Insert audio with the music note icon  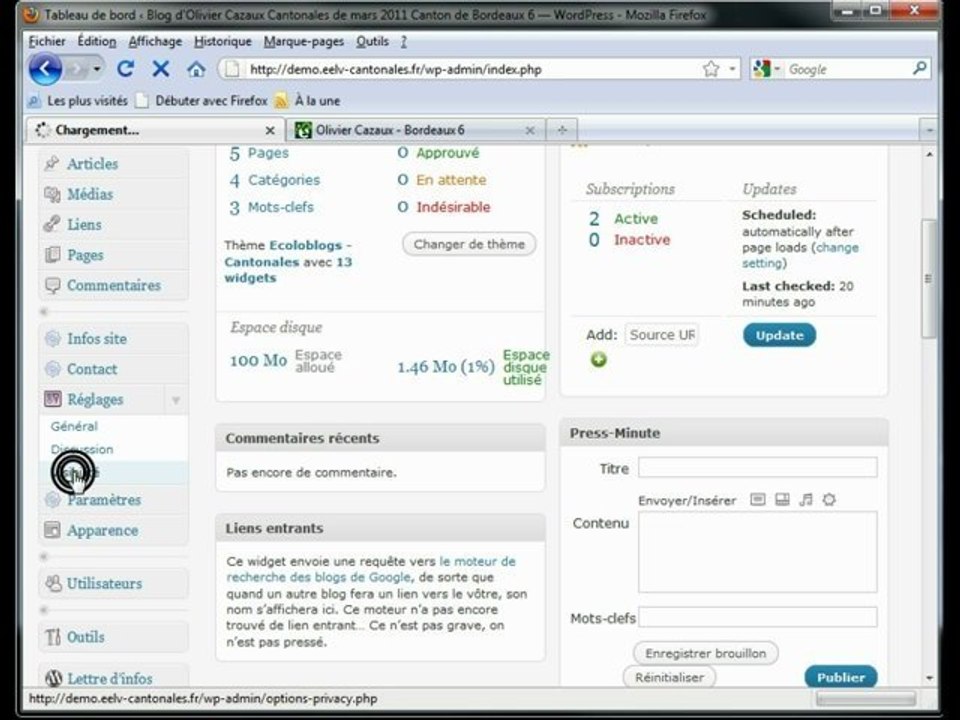(806, 500)
